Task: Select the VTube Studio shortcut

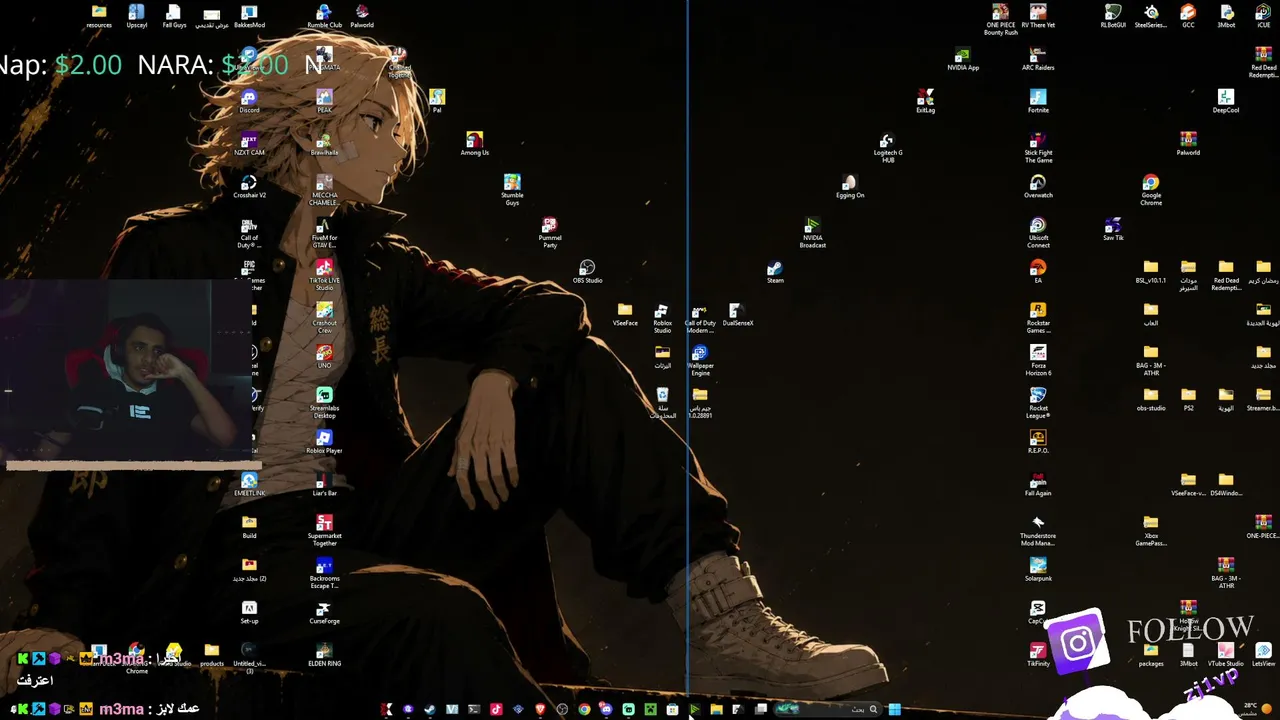Action: [x=1226, y=654]
